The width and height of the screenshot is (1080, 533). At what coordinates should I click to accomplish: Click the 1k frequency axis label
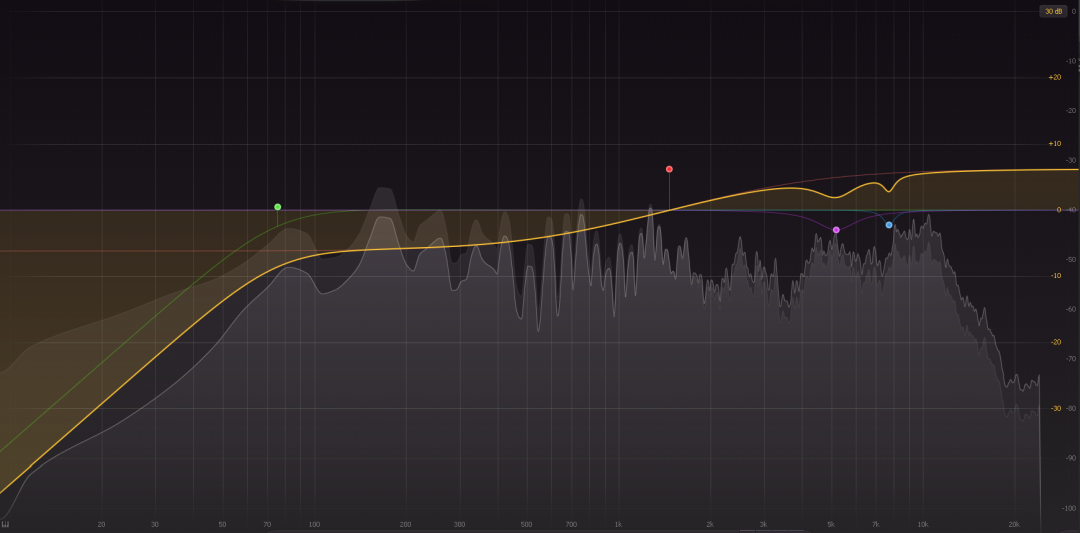[618, 525]
